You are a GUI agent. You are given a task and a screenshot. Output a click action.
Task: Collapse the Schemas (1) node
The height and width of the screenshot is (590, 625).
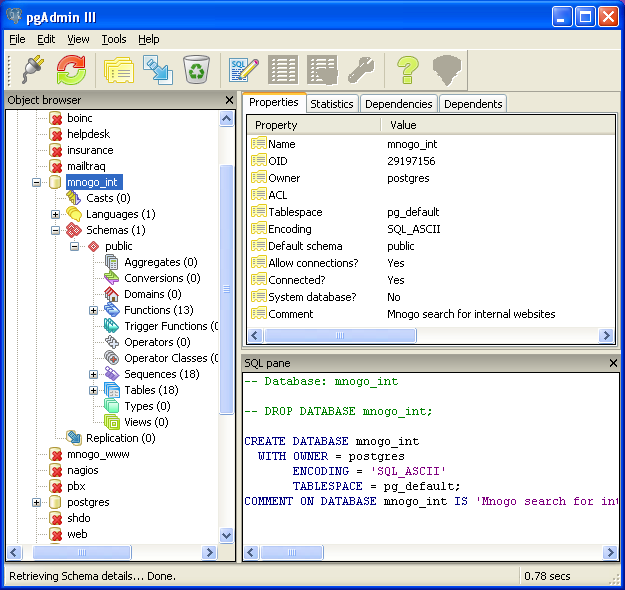tap(55, 230)
